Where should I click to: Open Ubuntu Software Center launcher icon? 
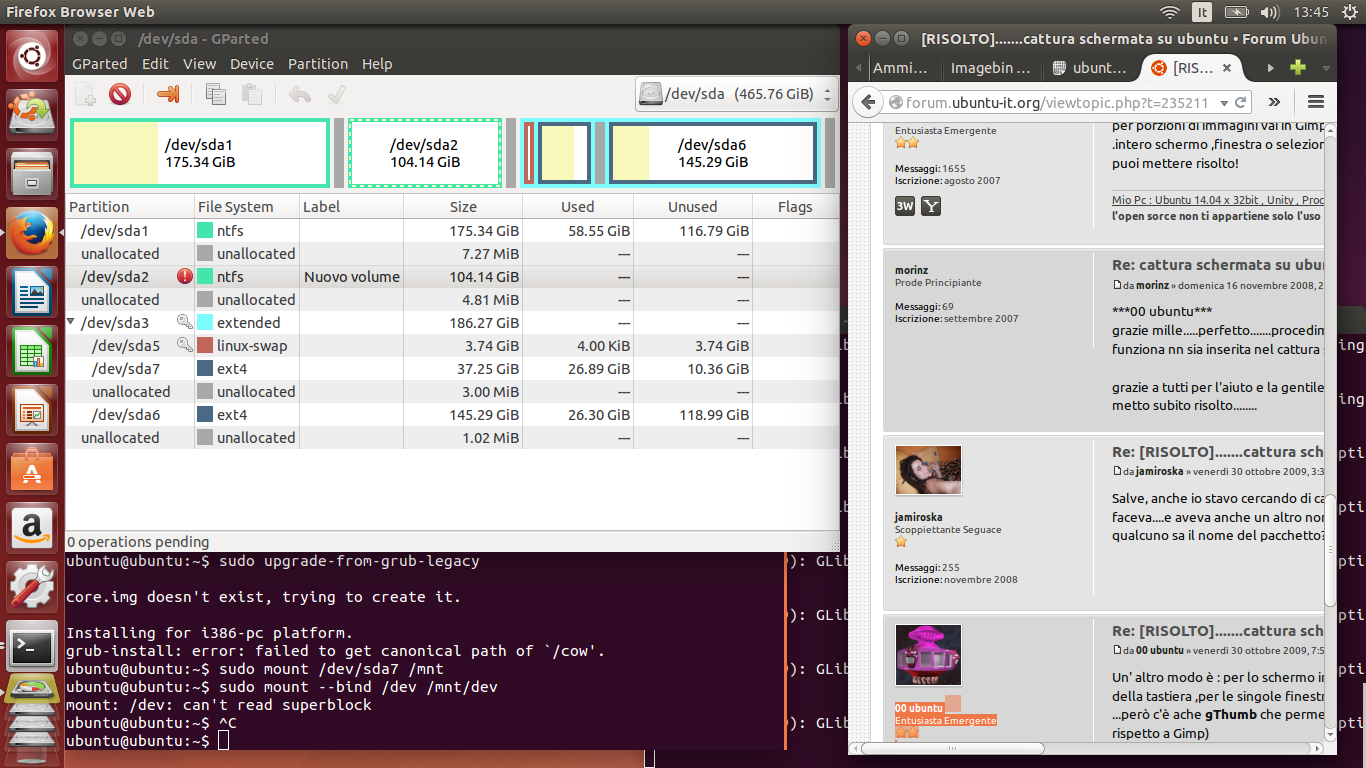(x=33, y=468)
